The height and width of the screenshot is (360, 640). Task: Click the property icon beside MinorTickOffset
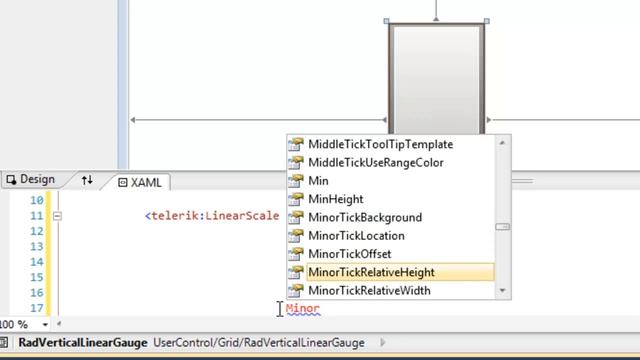[x=296, y=253]
